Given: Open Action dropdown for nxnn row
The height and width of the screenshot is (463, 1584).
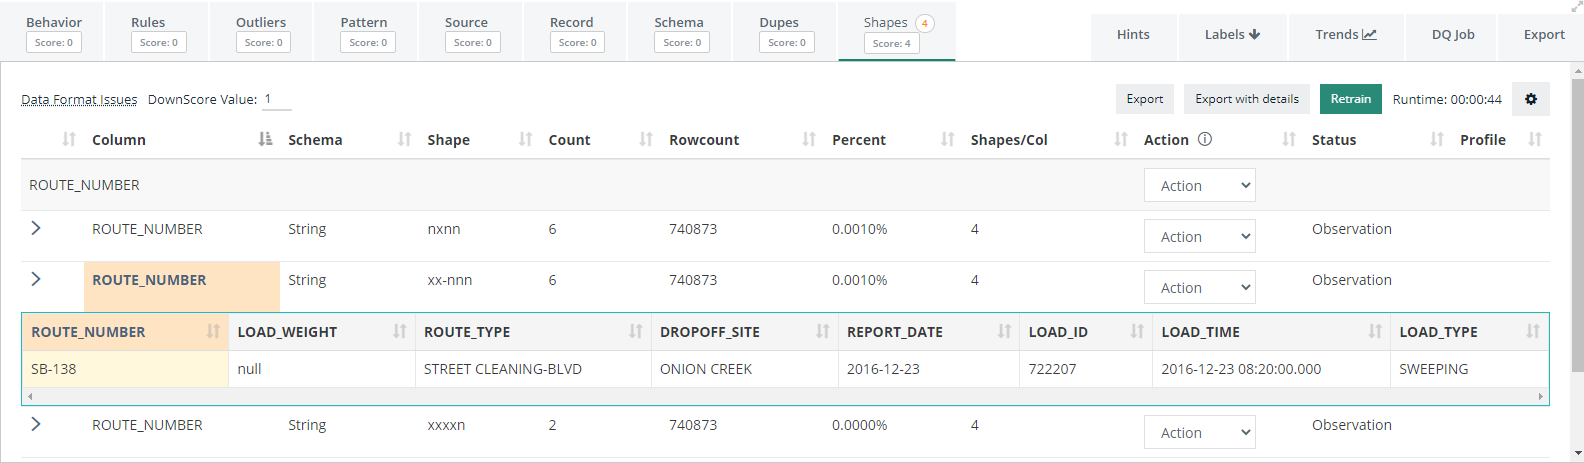Looking at the screenshot, I should (1200, 236).
